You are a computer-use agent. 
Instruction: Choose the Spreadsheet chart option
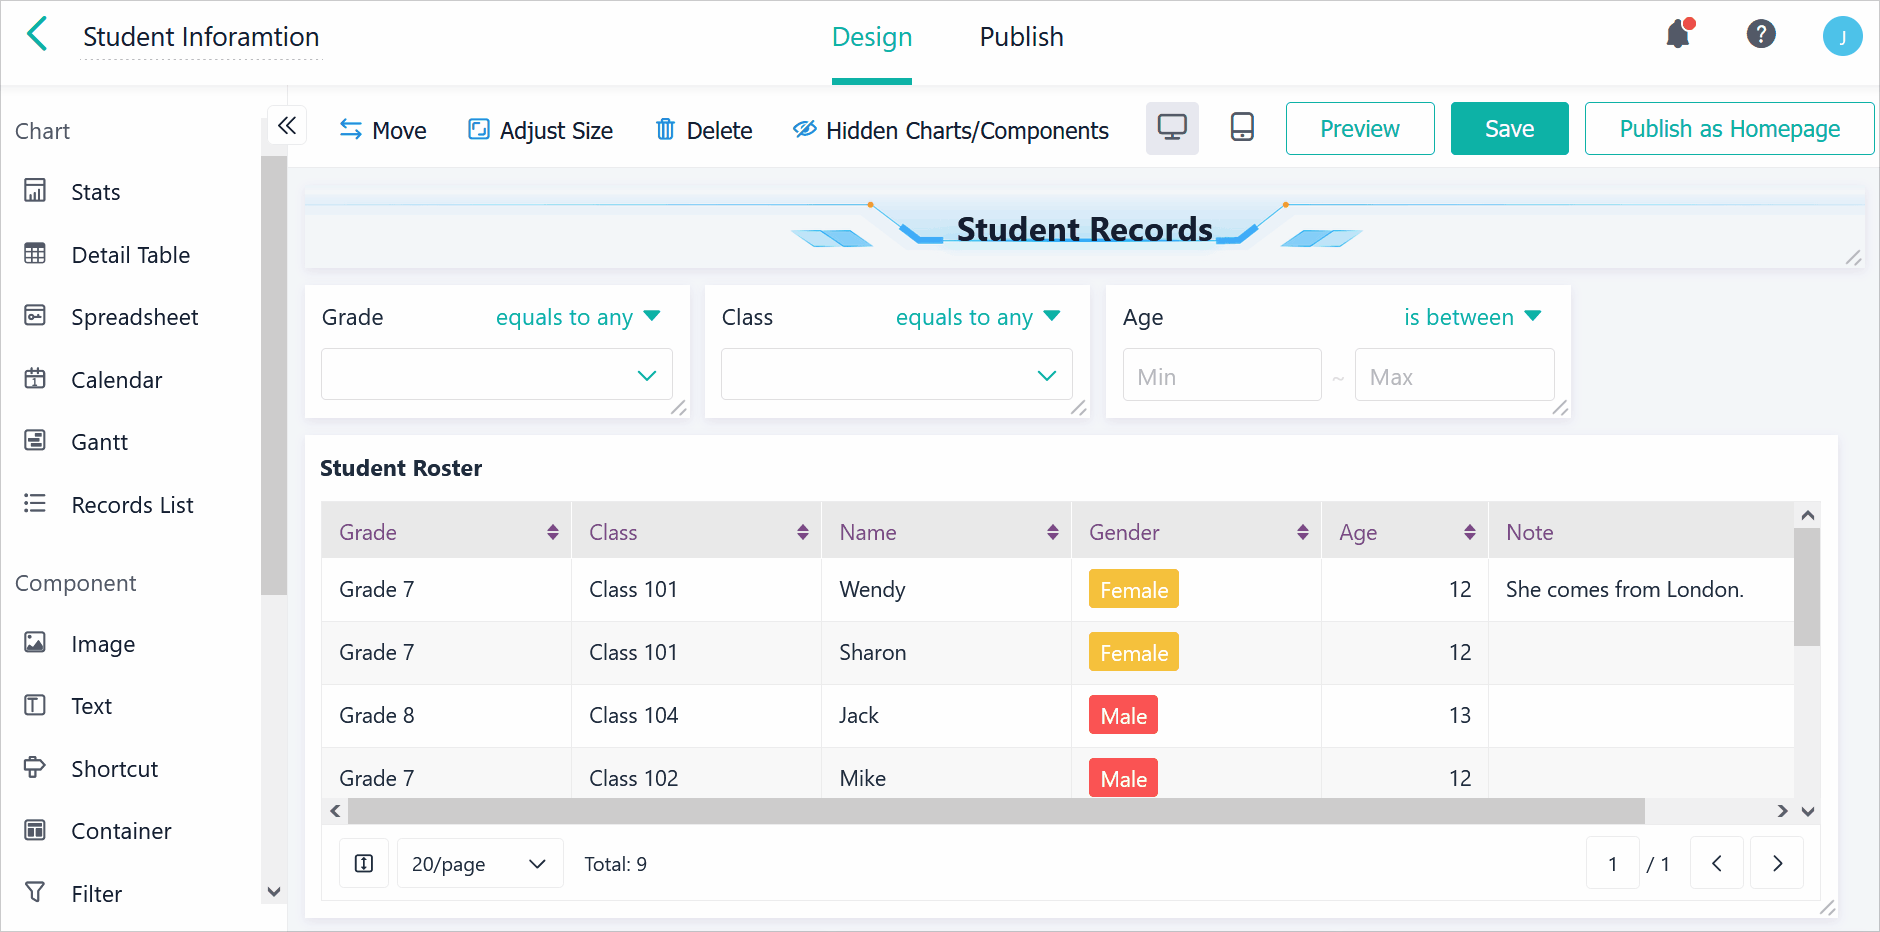click(x=134, y=317)
